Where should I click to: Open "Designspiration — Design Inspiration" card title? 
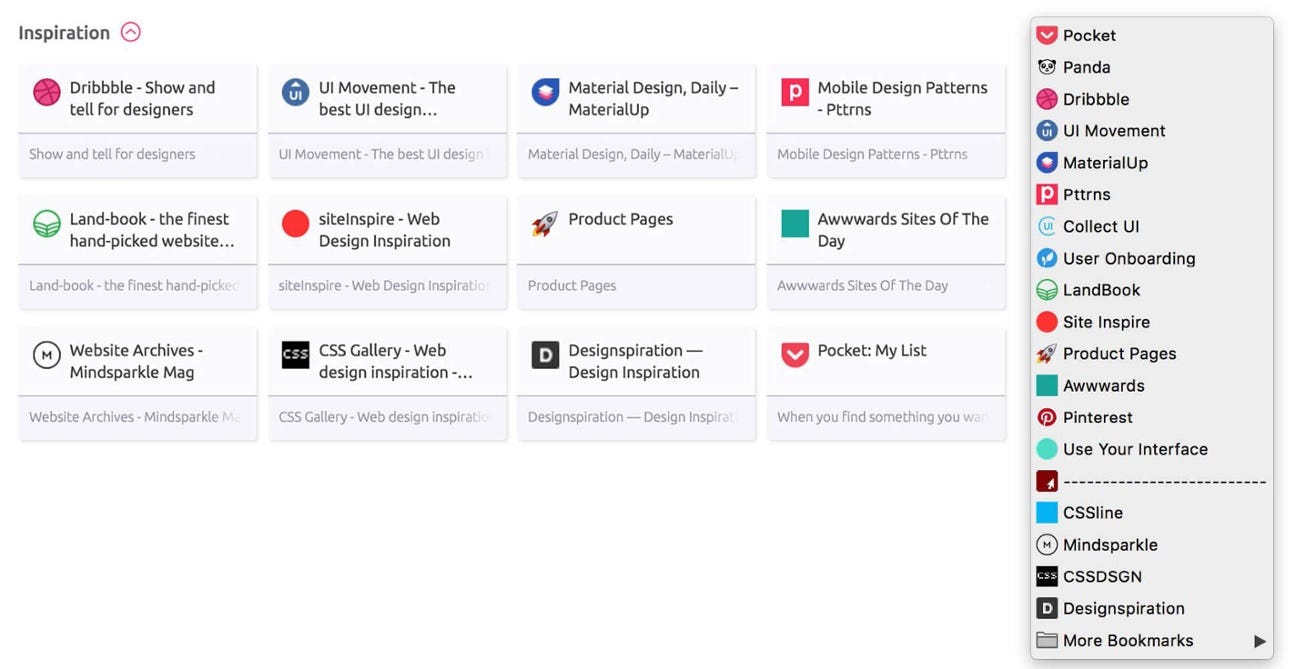point(634,361)
